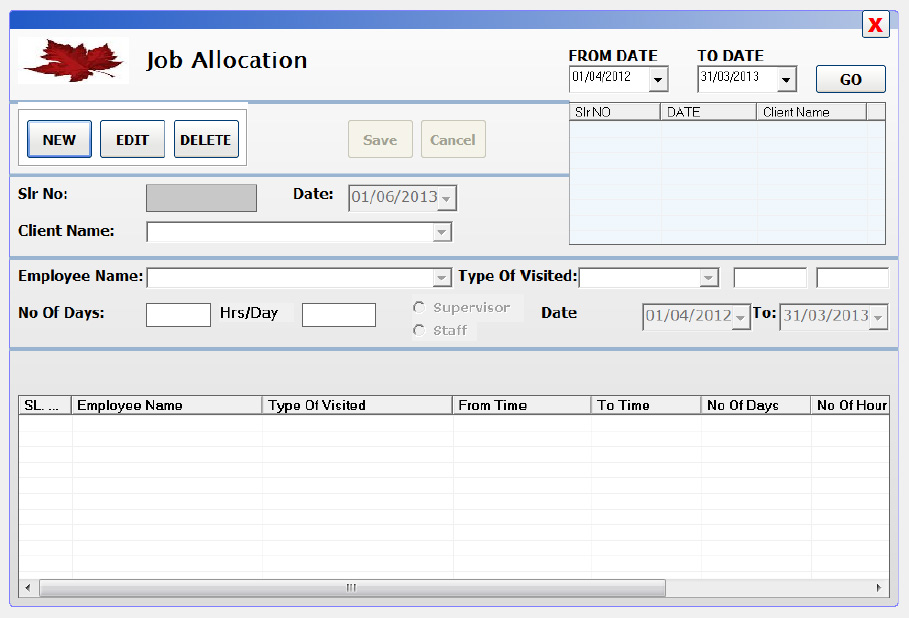Click the NEW button
Image resolution: width=909 pixels, height=618 pixels.
coord(58,139)
